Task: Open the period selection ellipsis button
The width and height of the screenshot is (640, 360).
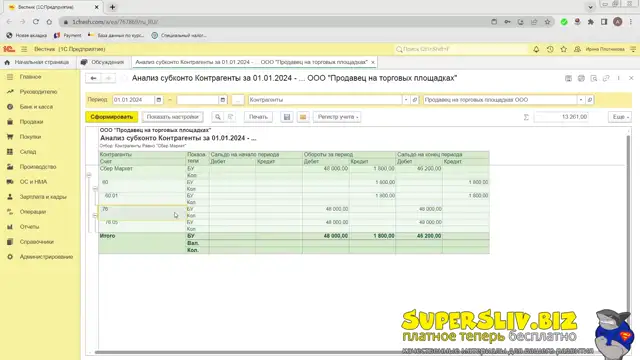Action: (x=238, y=100)
